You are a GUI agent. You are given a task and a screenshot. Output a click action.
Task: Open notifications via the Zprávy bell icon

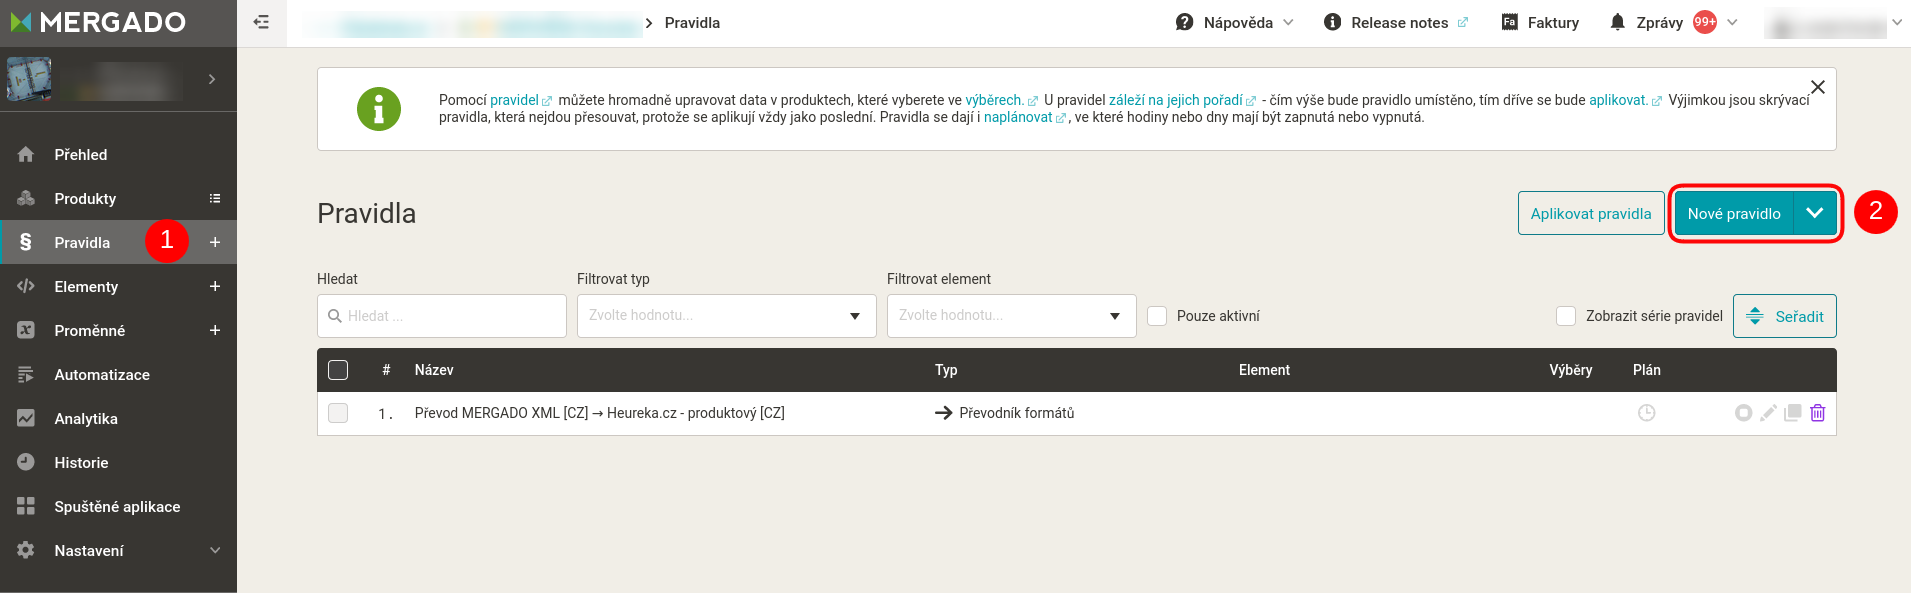tap(1617, 22)
